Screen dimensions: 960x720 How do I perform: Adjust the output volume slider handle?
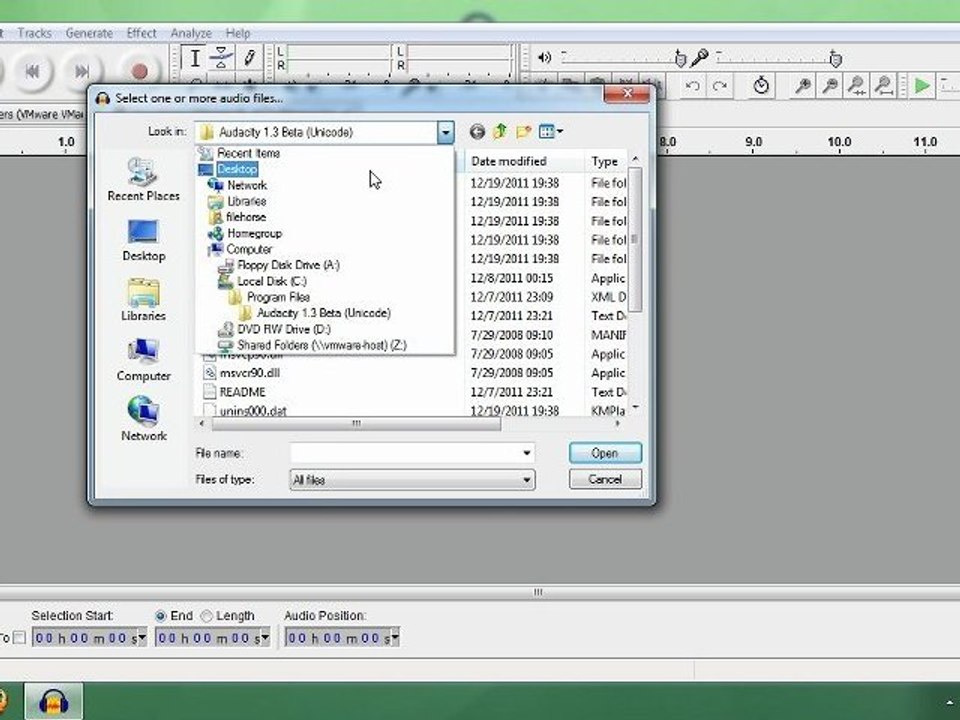click(x=680, y=58)
